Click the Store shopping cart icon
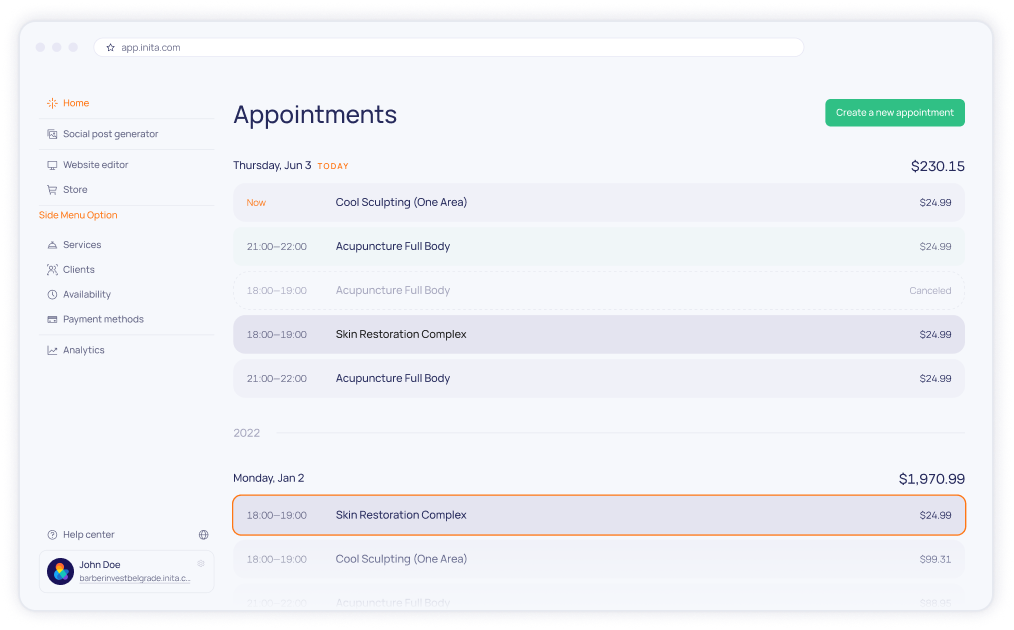 52,189
